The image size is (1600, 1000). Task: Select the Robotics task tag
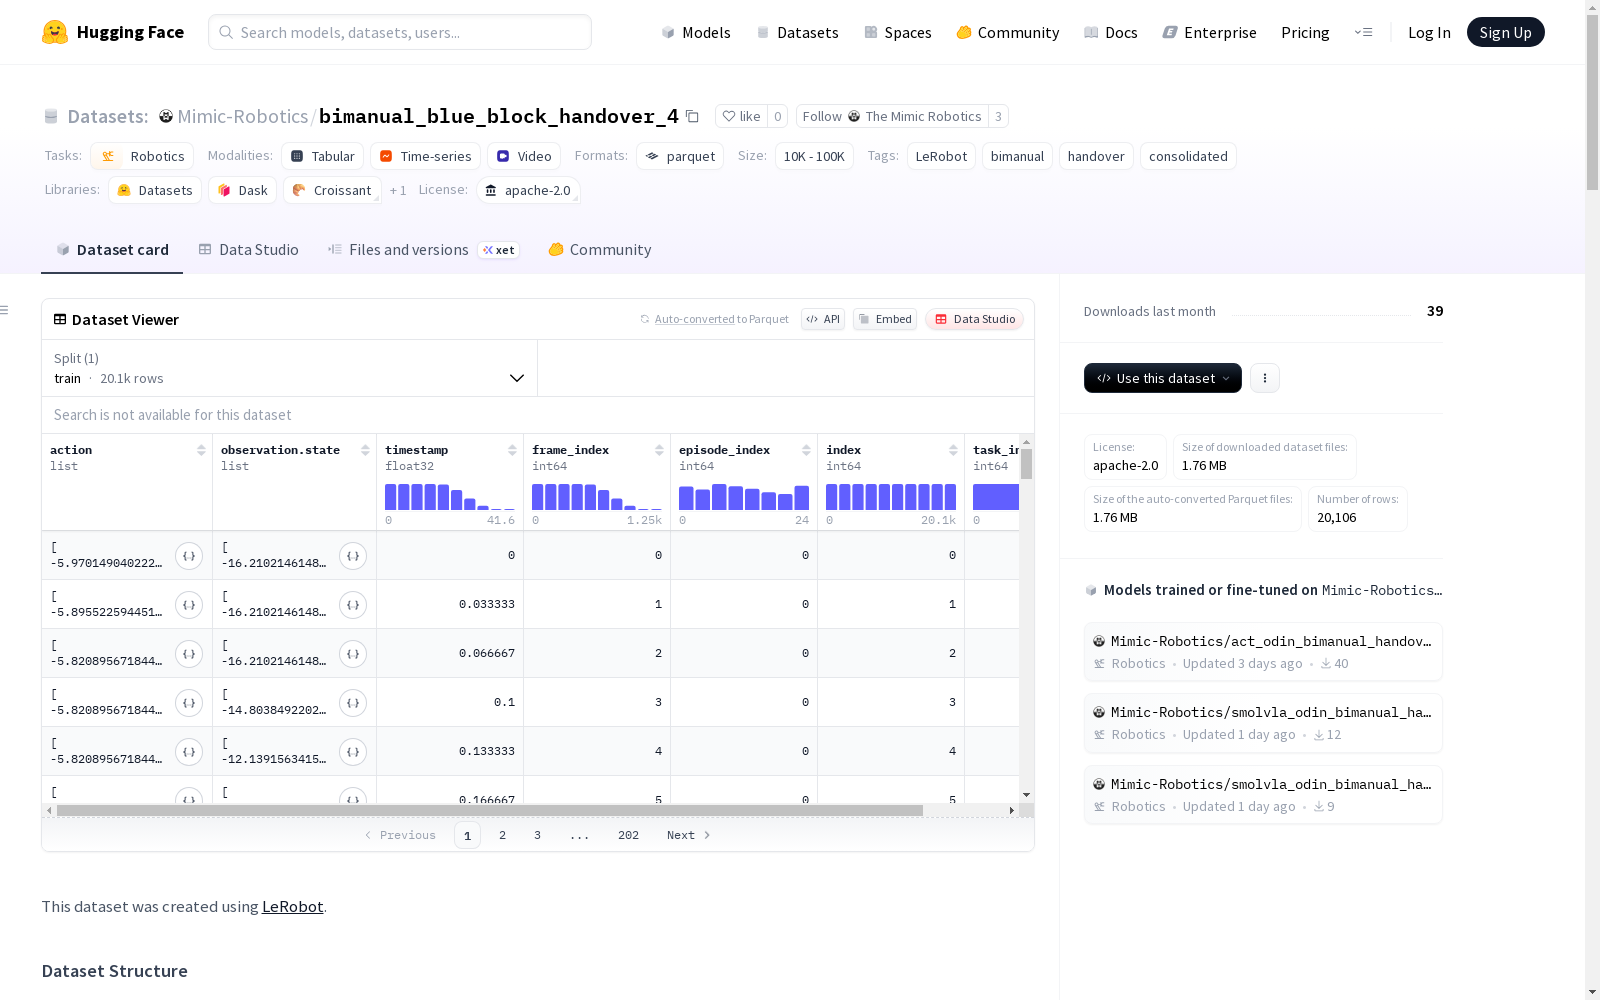pyautogui.click(x=142, y=156)
